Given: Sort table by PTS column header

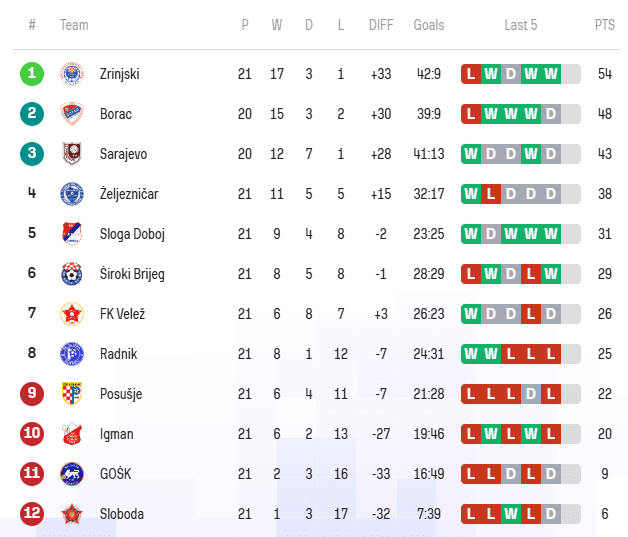Looking at the screenshot, I should [x=604, y=25].
